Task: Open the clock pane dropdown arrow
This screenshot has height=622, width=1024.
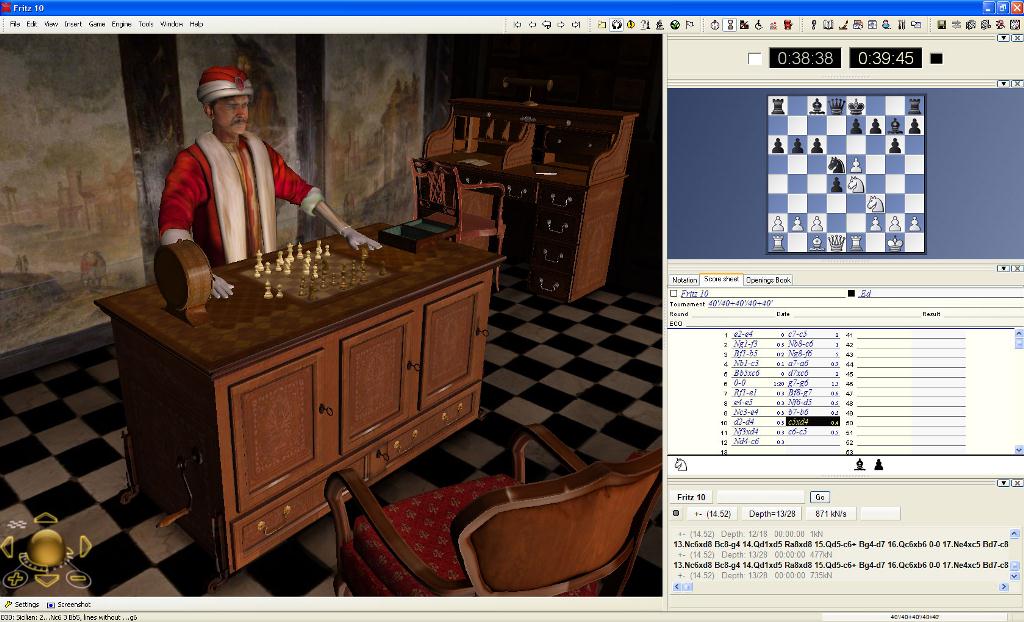Action: click(x=1003, y=37)
